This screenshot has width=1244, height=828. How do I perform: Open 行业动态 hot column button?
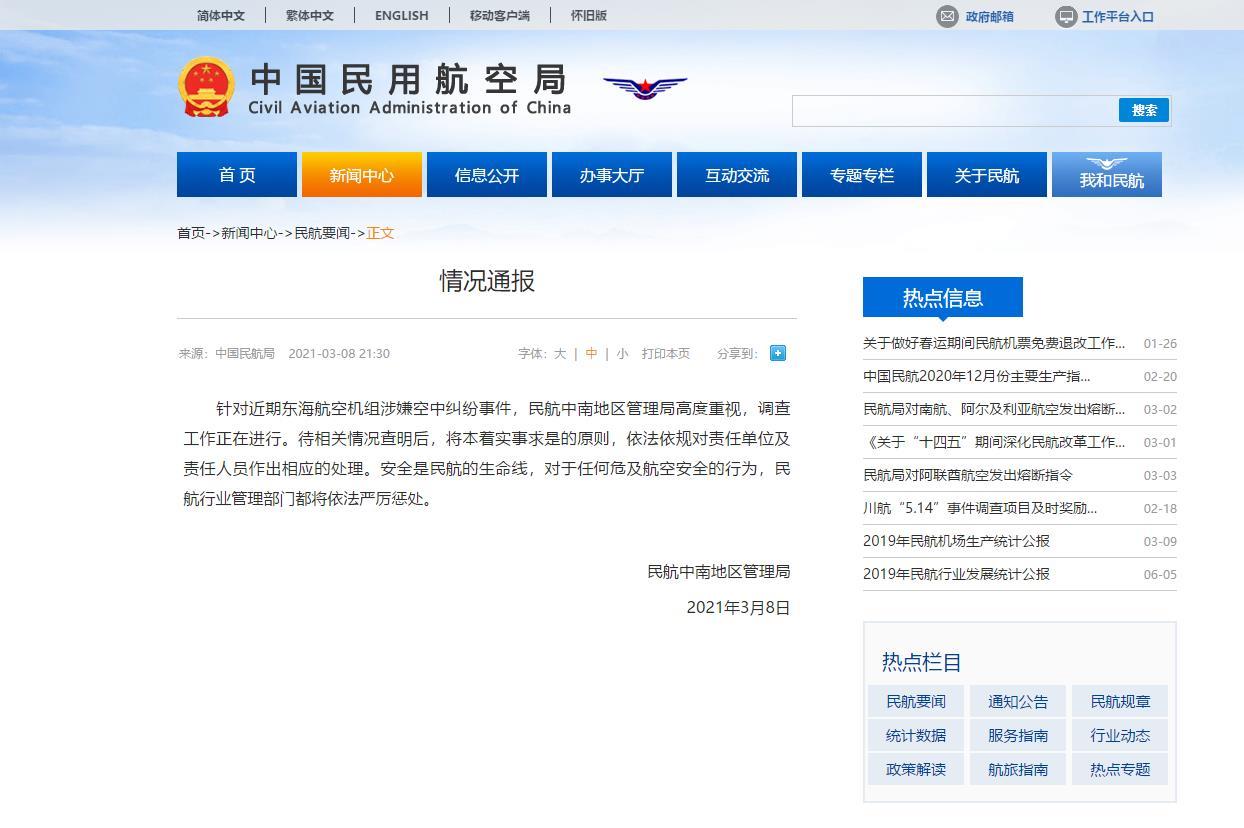pyautogui.click(x=1120, y=735)
